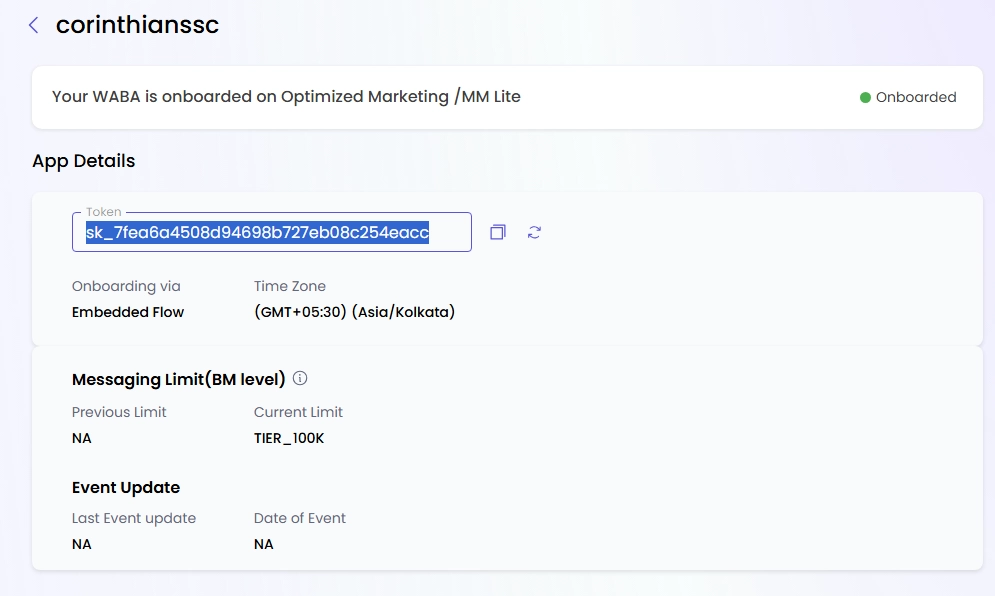The width and height of the screenshot is (995, 596).
Task: Click the TIER_100K current limit value
Action: [291, 438]
